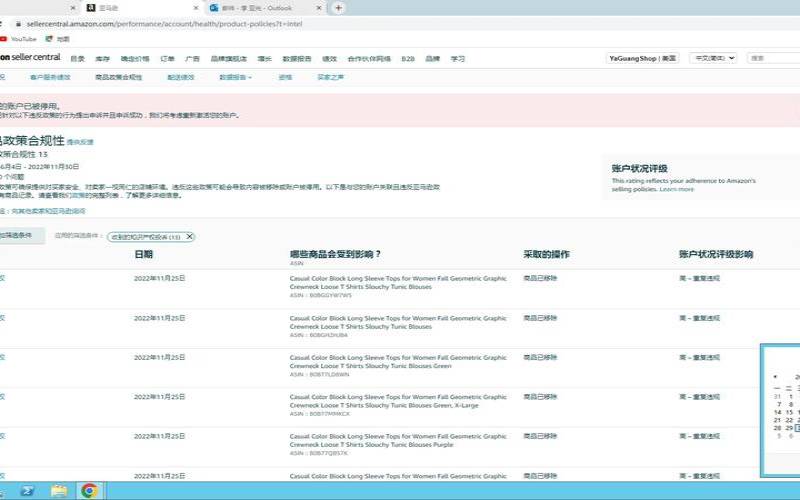Open the 地图 maps bookmark
Screen dimensions: 800x500
57,39
